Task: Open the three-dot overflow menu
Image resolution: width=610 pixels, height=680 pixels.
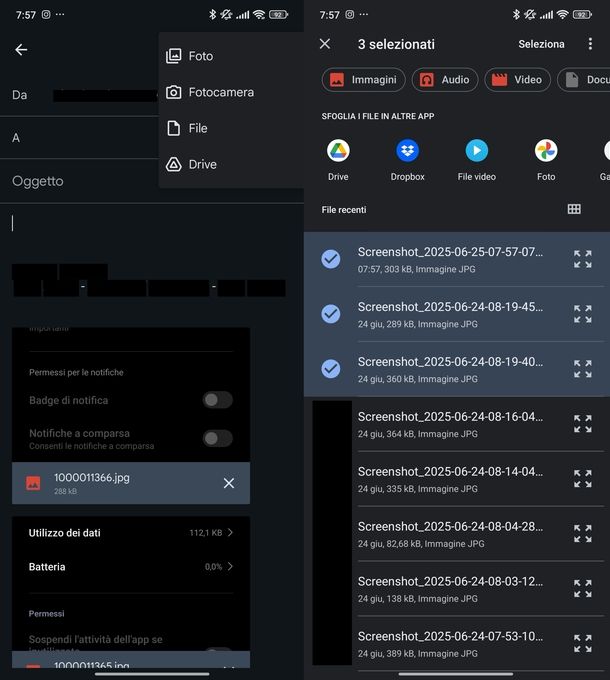Action: [x=590, y=44]
